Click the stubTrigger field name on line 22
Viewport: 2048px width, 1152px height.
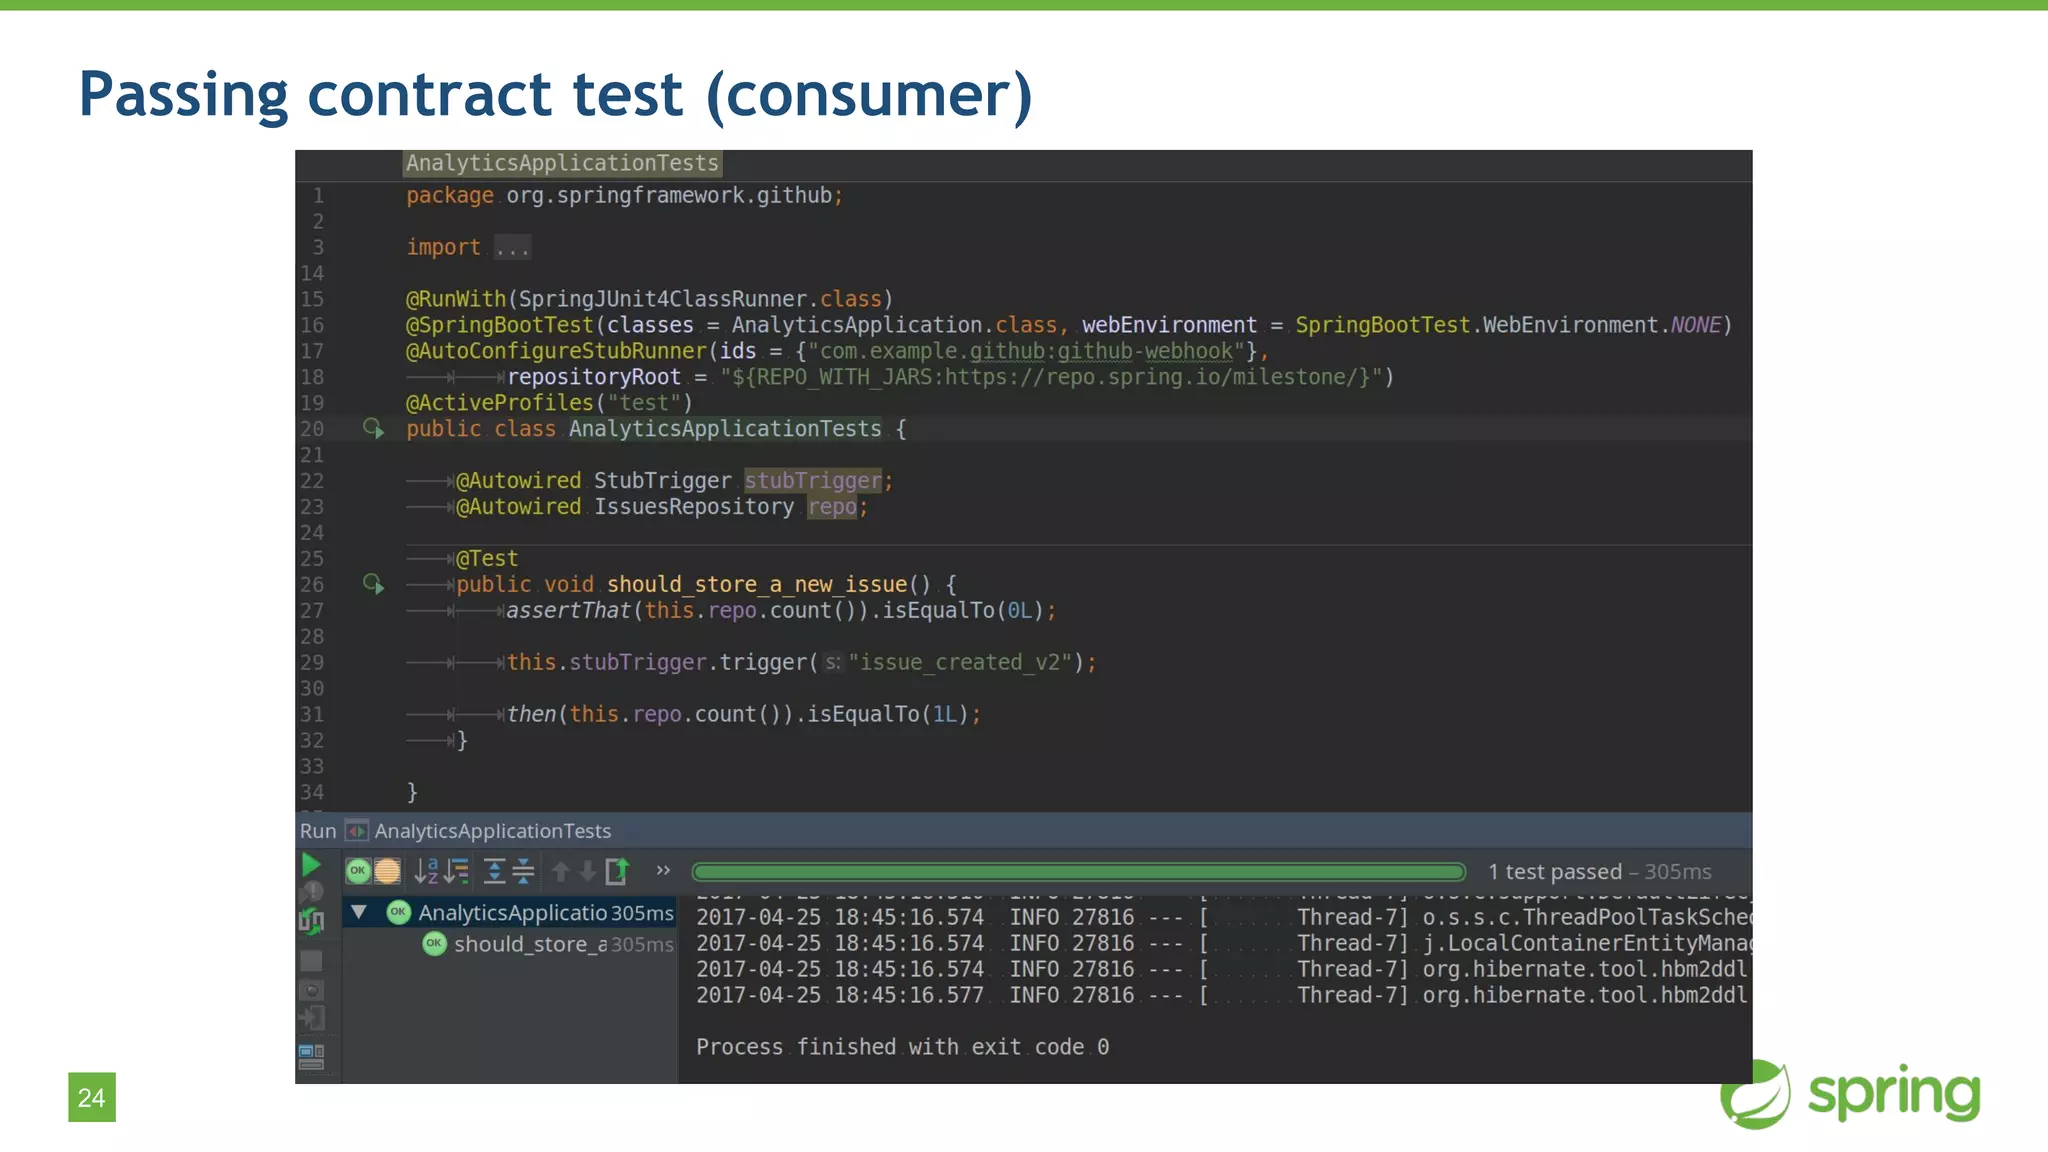813,481
